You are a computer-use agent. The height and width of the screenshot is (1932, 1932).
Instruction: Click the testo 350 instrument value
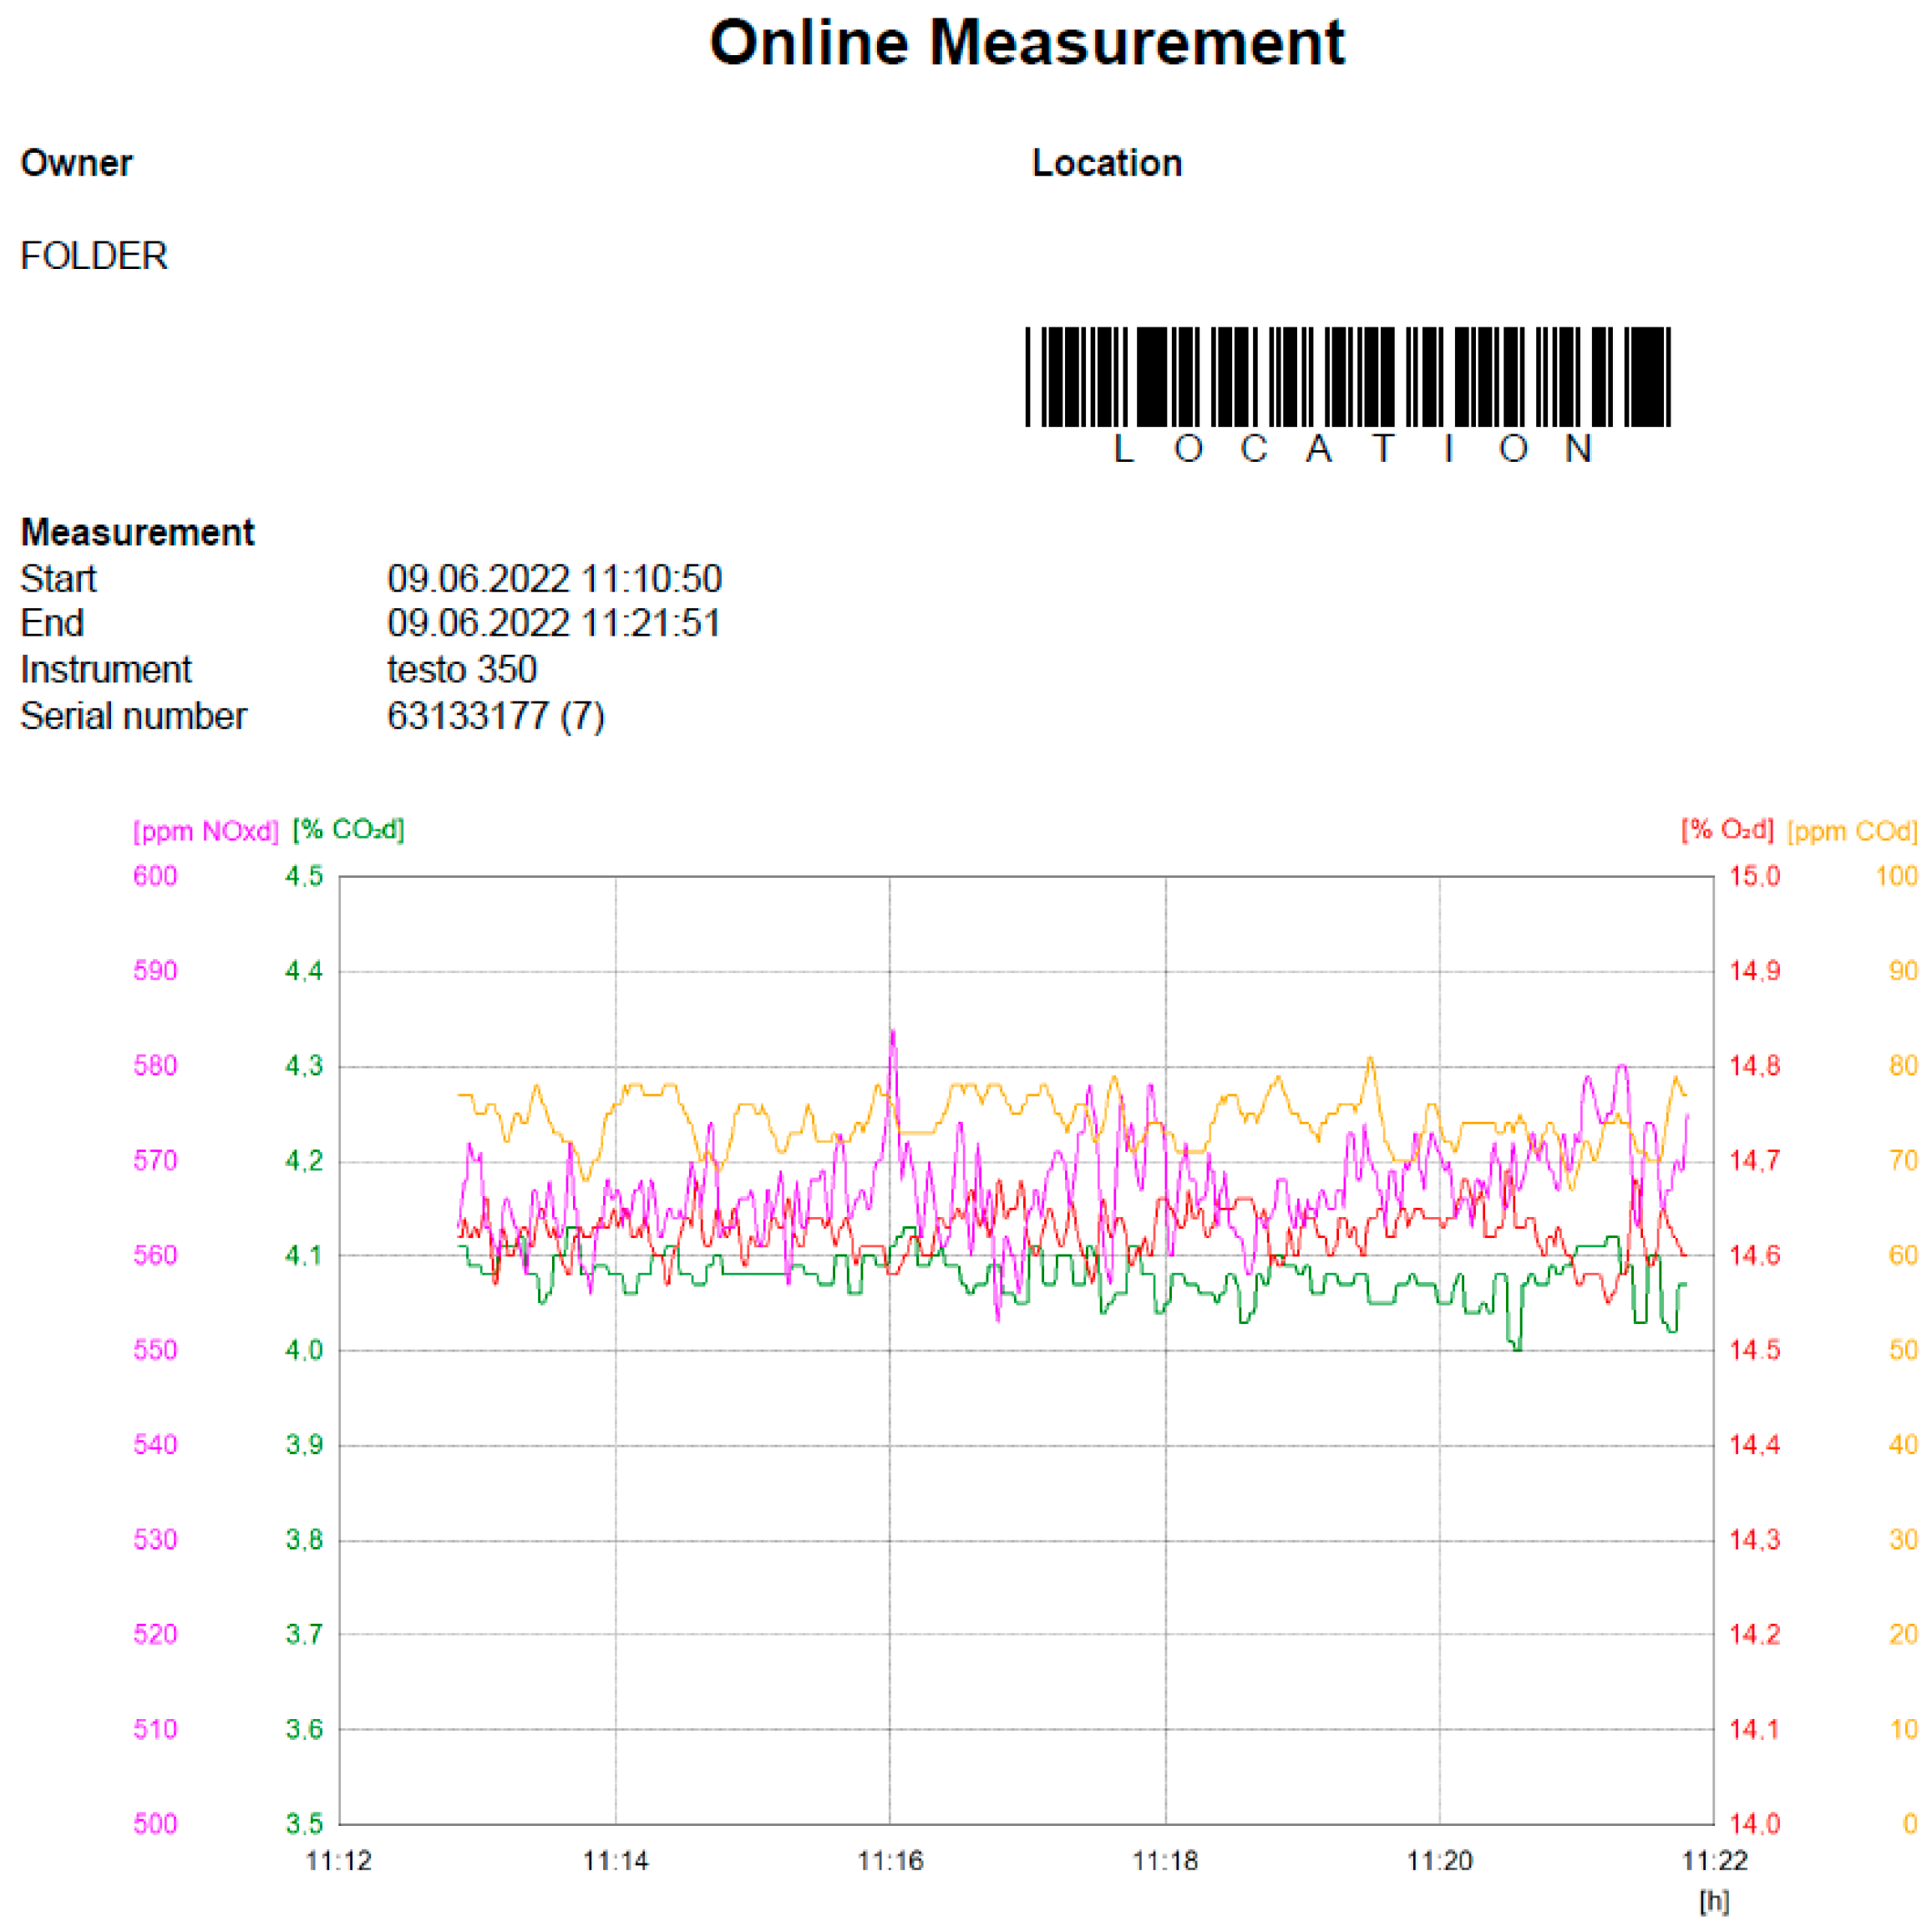pos(461,669)
